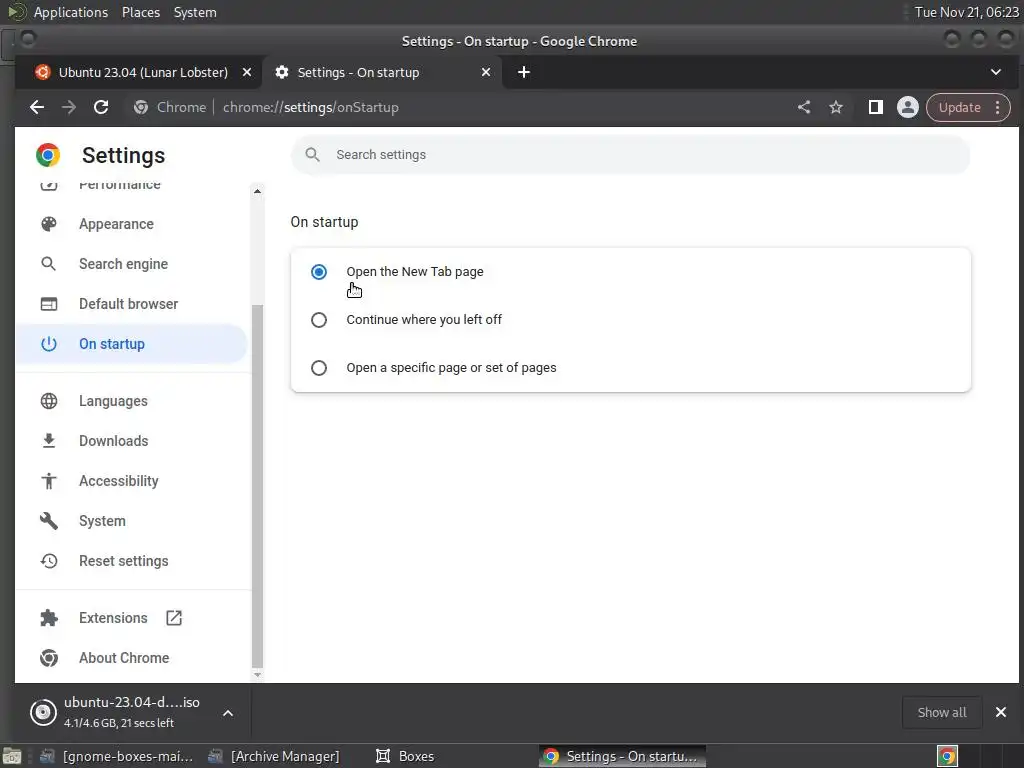Go back using the browser back arrow
The height and width of the screenshot is (768, 1024).
[x=37, y=107]
